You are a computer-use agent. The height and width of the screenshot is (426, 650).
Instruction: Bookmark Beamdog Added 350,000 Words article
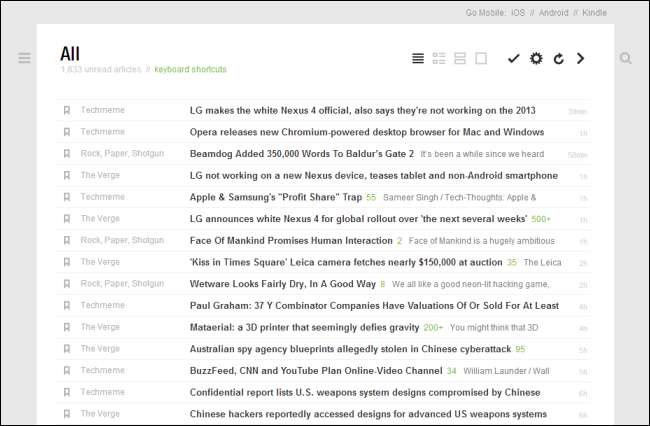click(x=67, y=153)
